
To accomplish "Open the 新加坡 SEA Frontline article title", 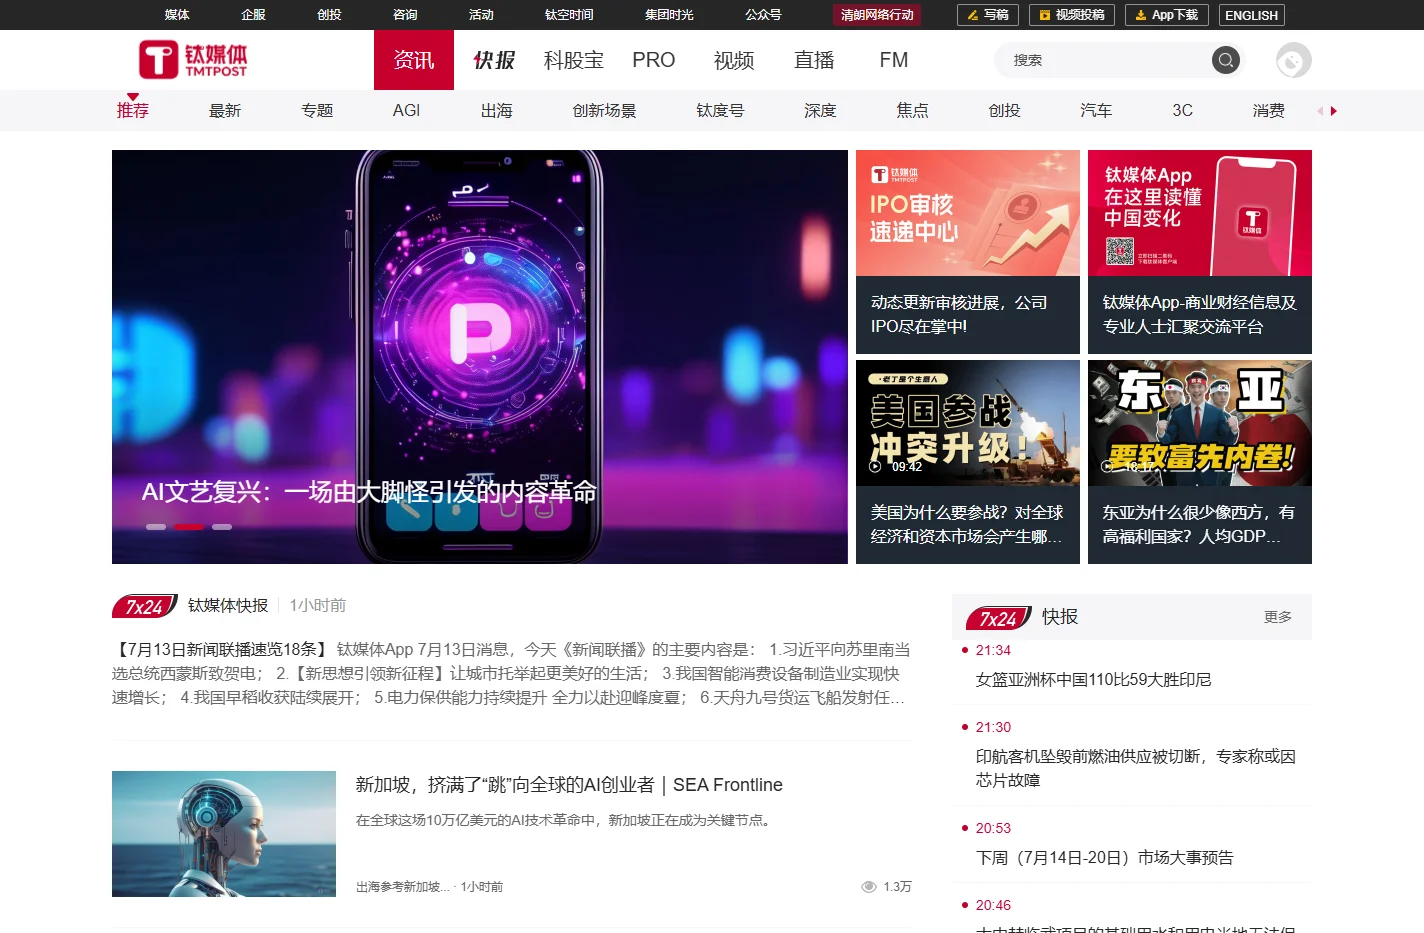I will pos(569,785).
